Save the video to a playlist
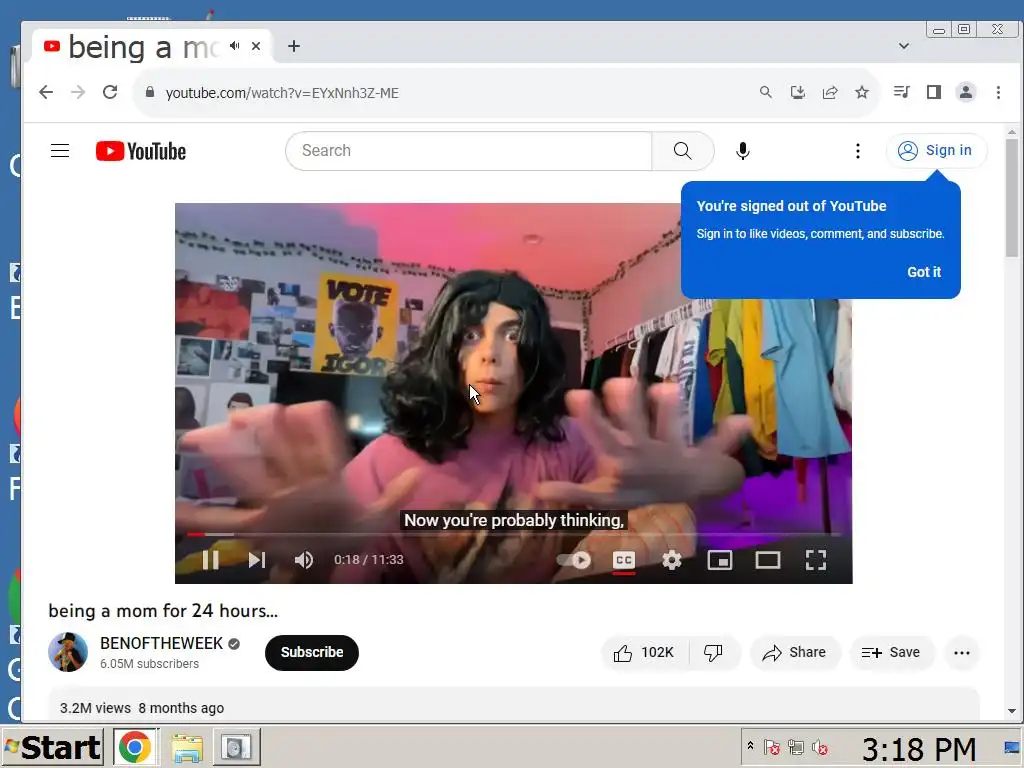The height and width of the screenshot is (768, 1024). point(891,652)
